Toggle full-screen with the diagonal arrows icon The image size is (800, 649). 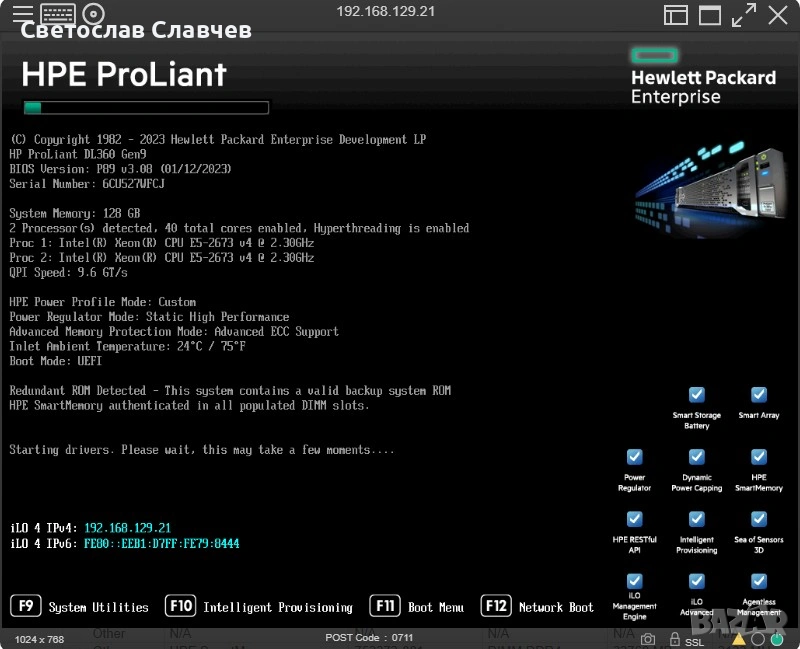click(x=744, y=15)
